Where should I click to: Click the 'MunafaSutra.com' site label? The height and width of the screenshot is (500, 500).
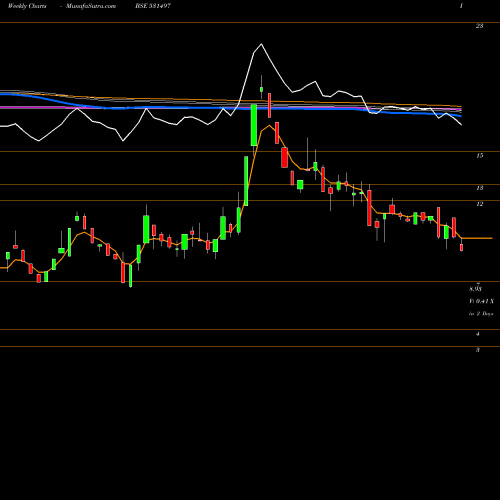pyautogui.click(x=91, y=6)
